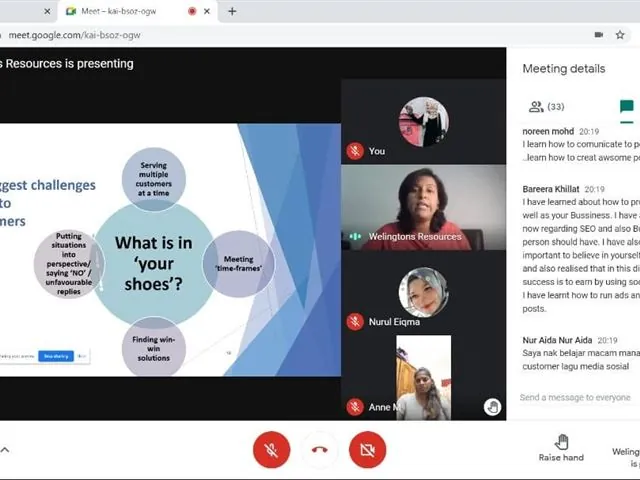Click 'Serving multiple customers at a time' bubble
The image size is (640, 480).
click(x=153, y=179)
